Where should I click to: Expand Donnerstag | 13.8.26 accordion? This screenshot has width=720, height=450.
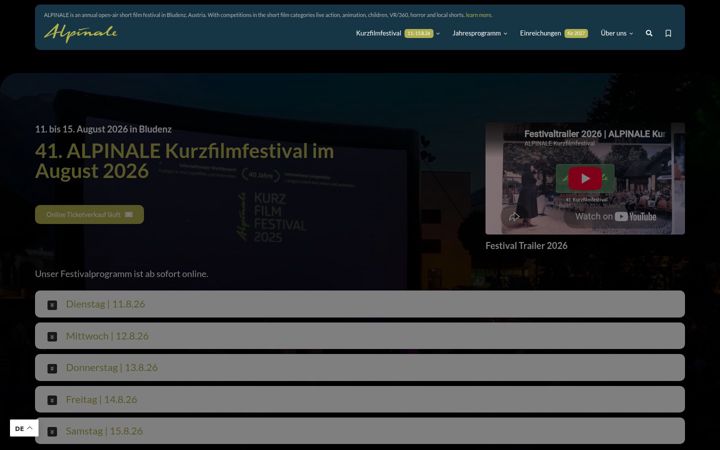pos(360,367)
